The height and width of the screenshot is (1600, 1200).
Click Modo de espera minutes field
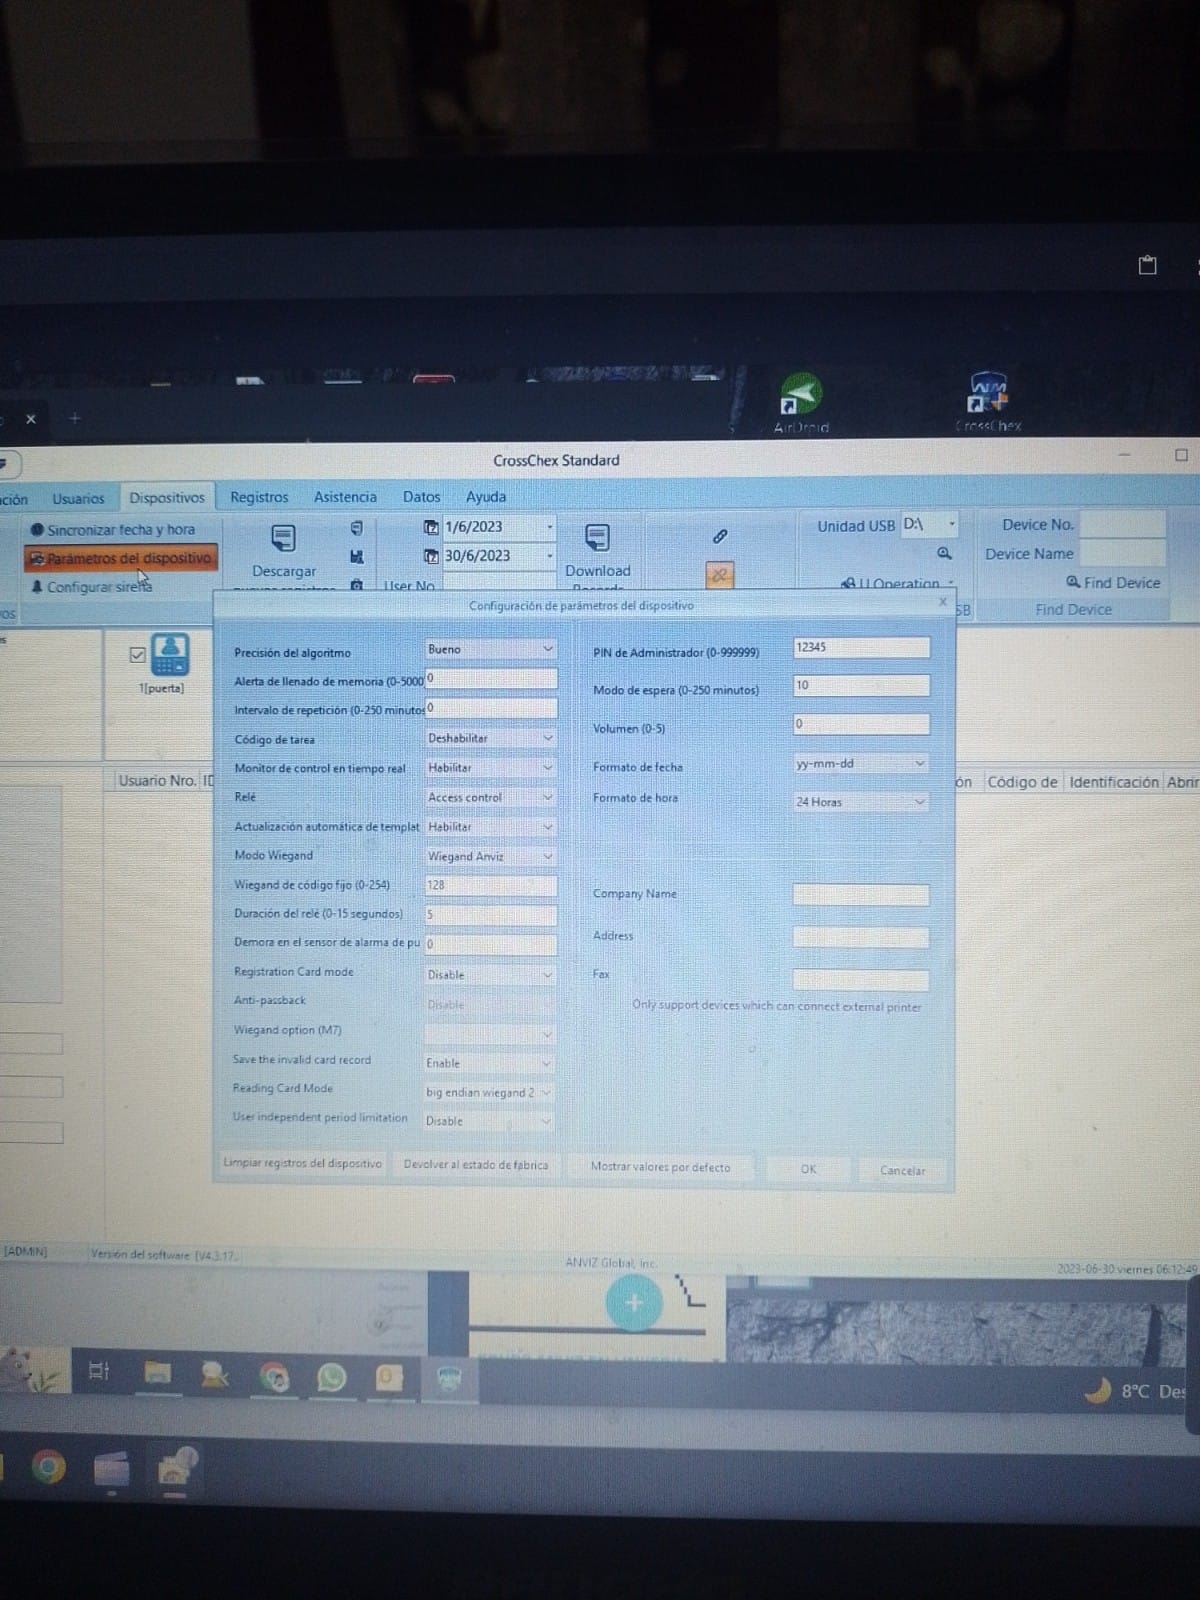(861, 685)
